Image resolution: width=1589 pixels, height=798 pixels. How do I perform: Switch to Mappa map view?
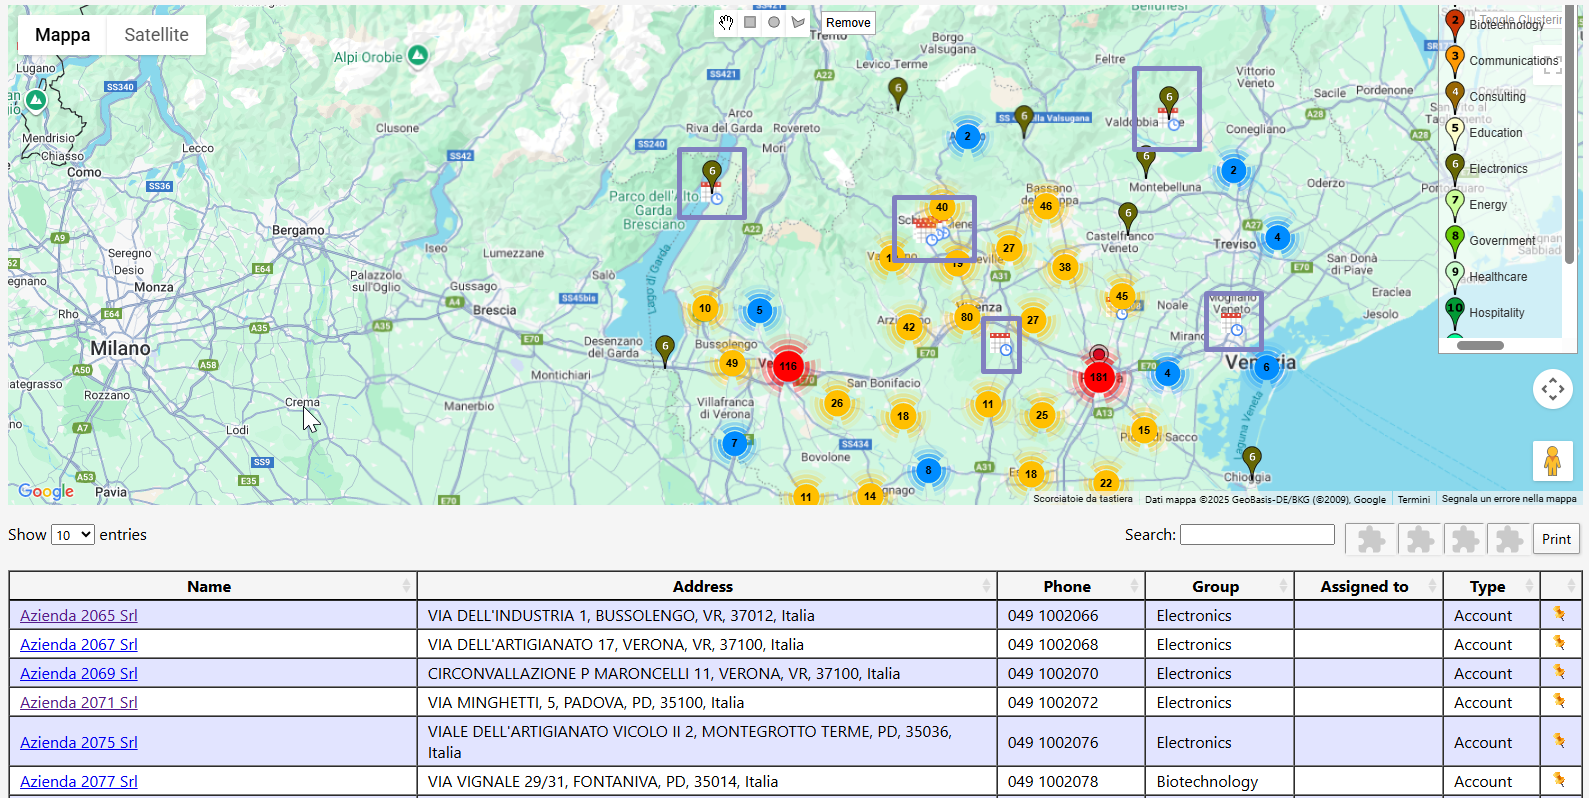pos(62,35)
